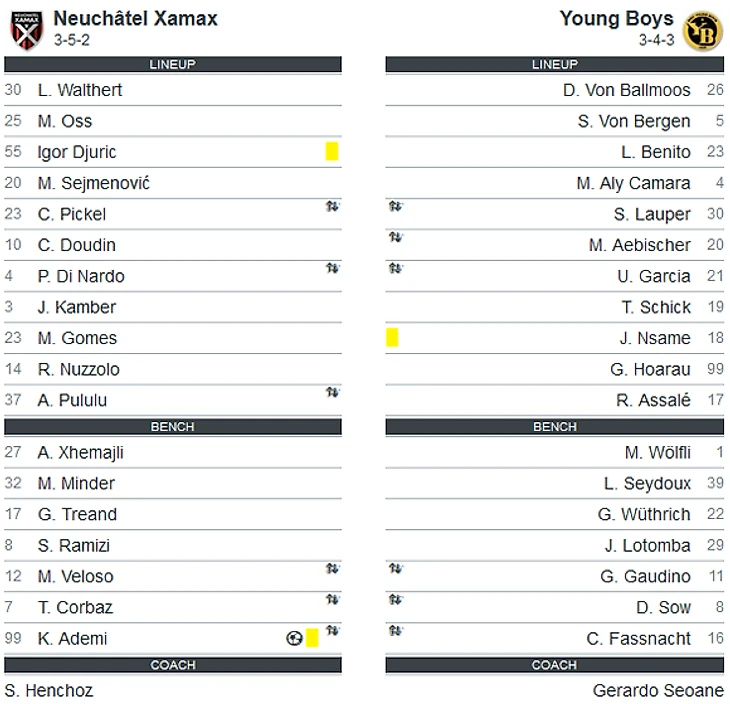Click substitution arrows next to M. Veloso
The height and width of the screenshot is (704, 730).
332,568
